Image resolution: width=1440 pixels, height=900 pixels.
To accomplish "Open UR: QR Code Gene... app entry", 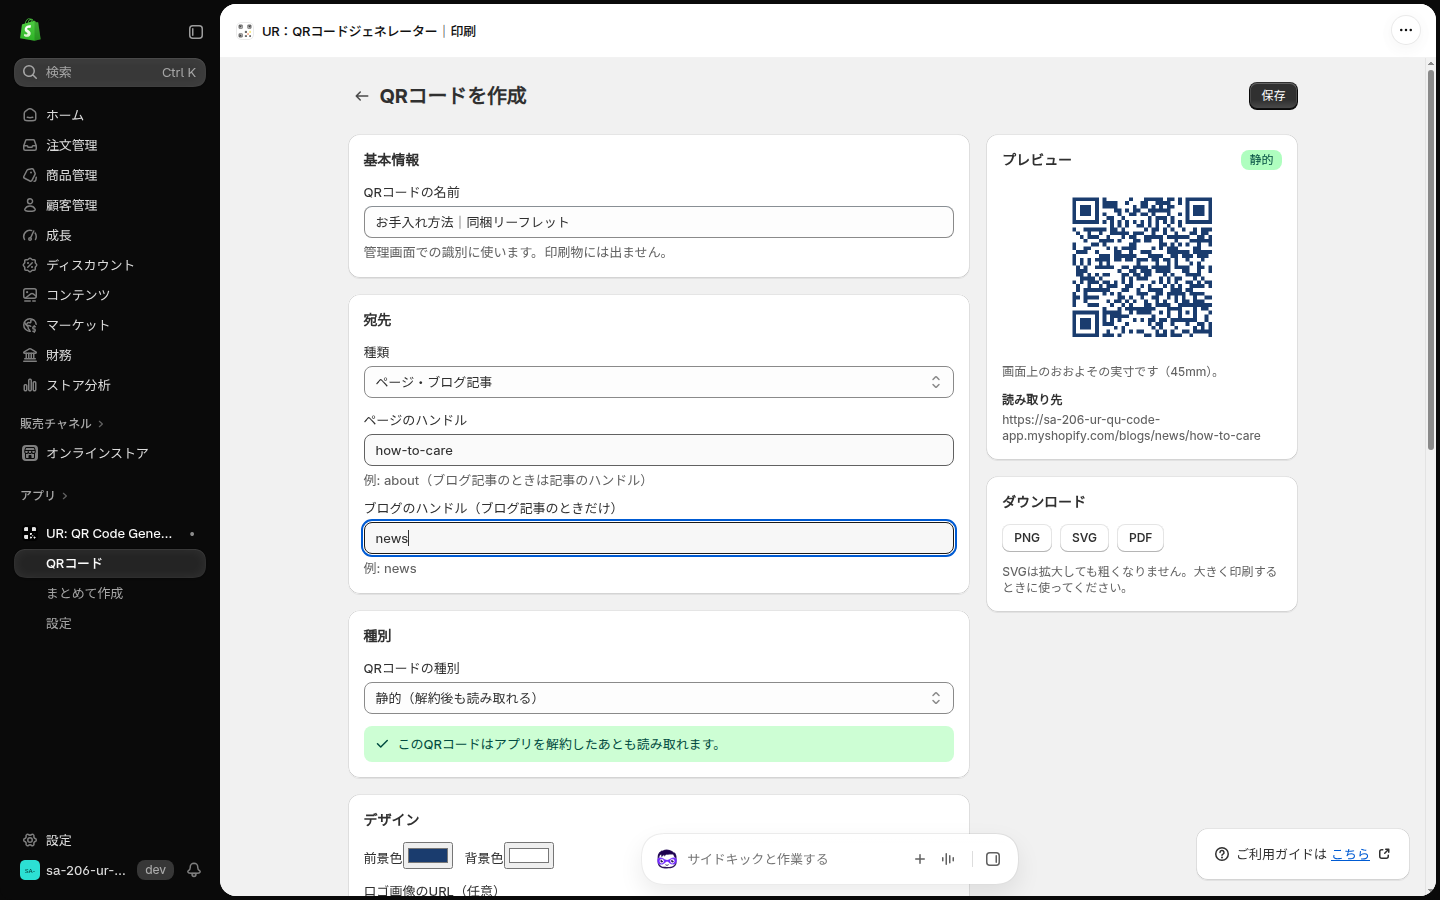I will click(x=110, y=533).
